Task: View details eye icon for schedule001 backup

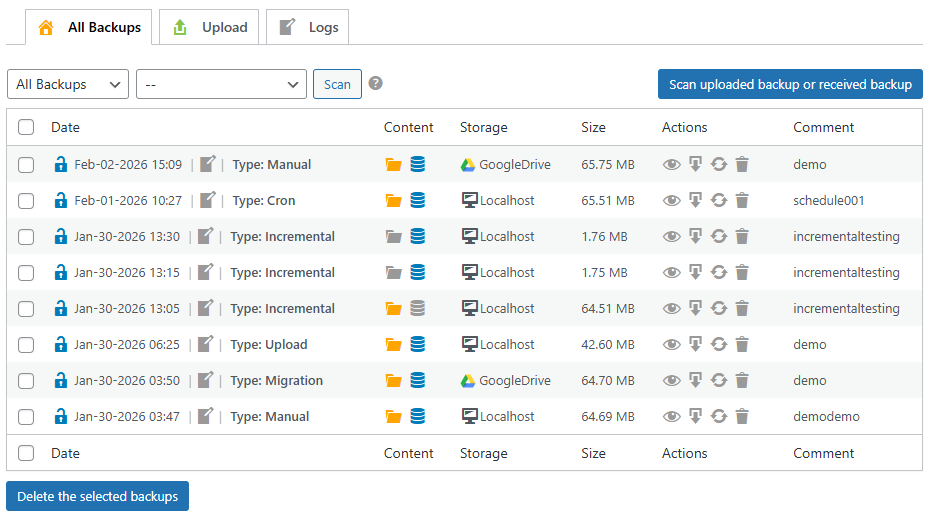Action: [671, 200]
